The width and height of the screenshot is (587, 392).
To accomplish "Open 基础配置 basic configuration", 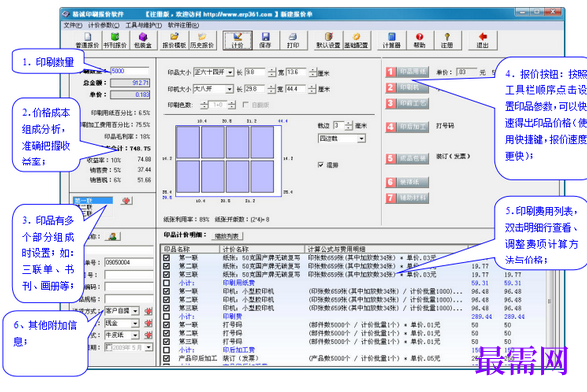I will [356, 40].
